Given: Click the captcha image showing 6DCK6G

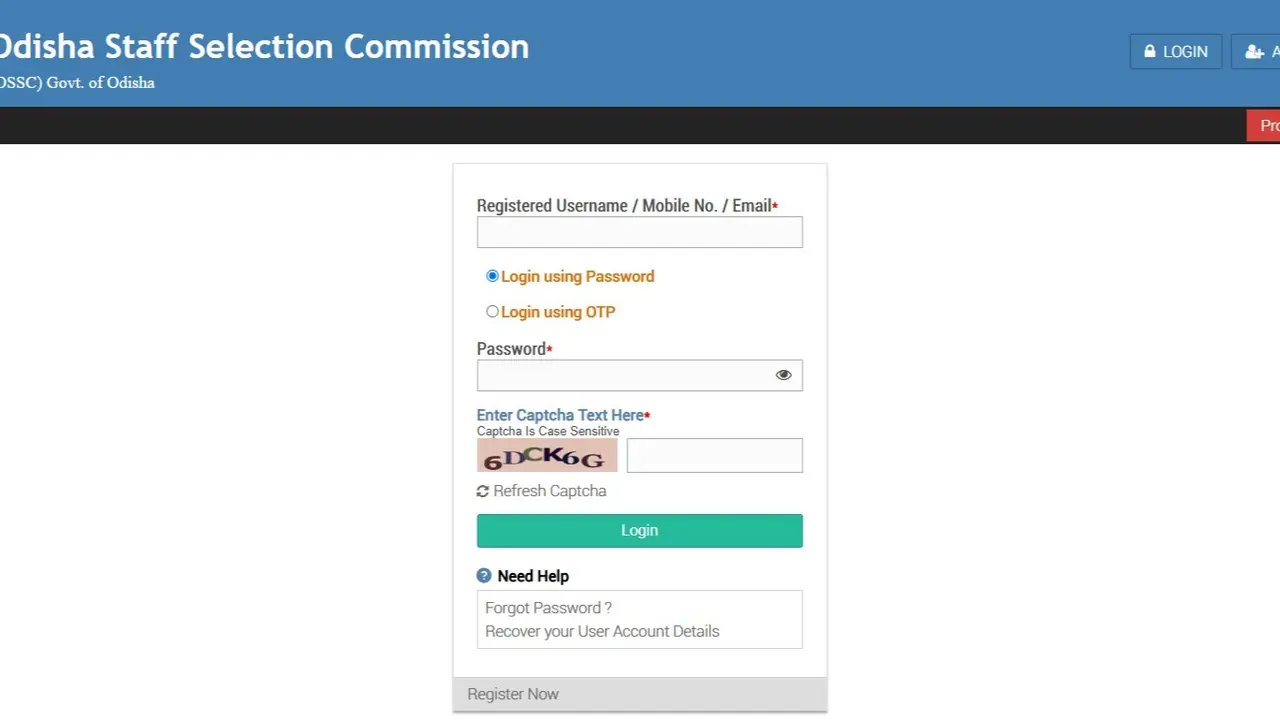Looking at the screenshot, I should click(547, 455).
